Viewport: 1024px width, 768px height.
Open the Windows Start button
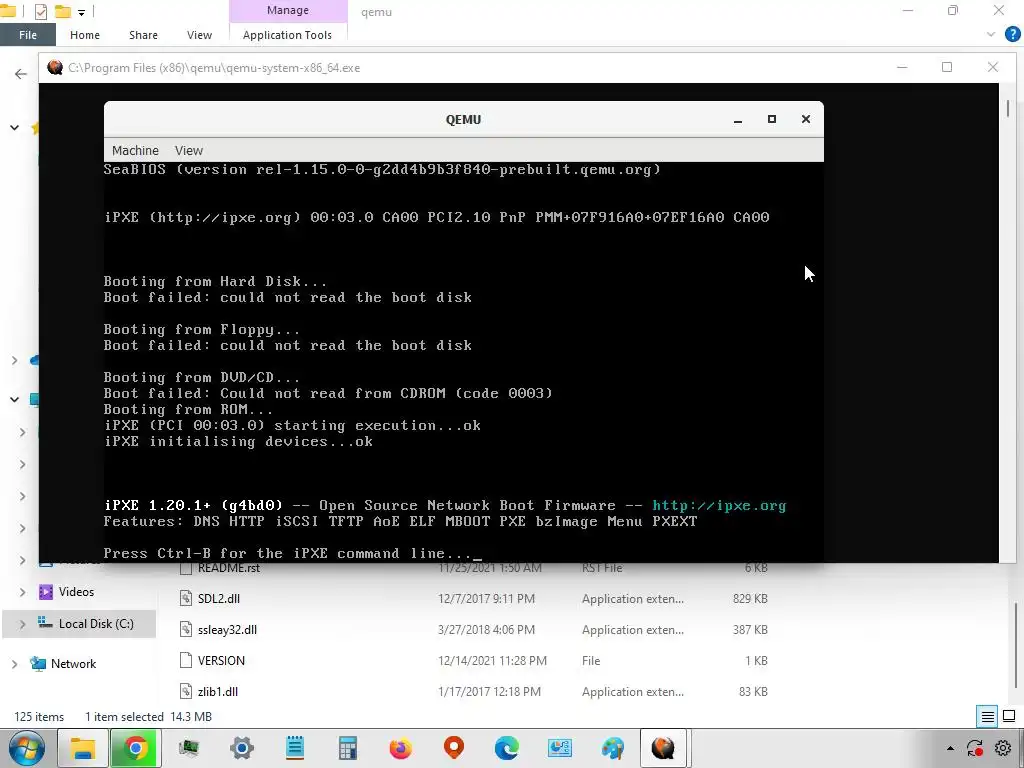point(27,748)
